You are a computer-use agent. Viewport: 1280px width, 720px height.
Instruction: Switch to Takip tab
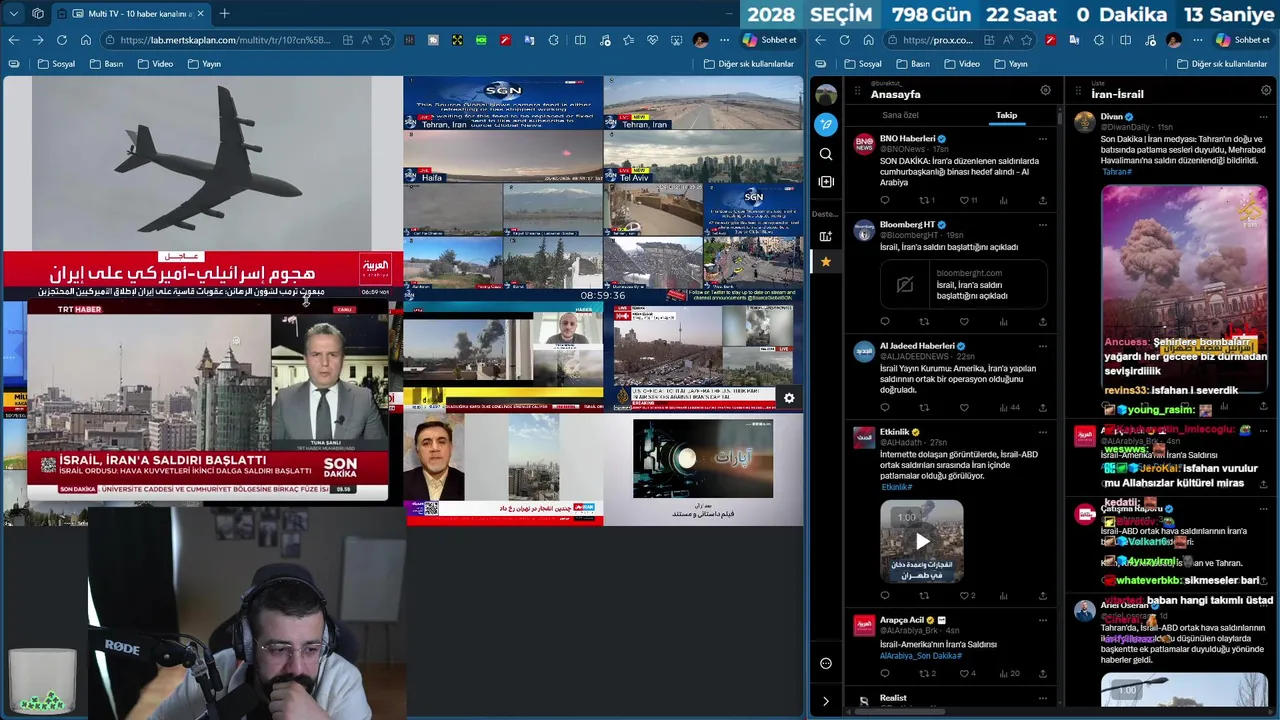coord(1006,115)
